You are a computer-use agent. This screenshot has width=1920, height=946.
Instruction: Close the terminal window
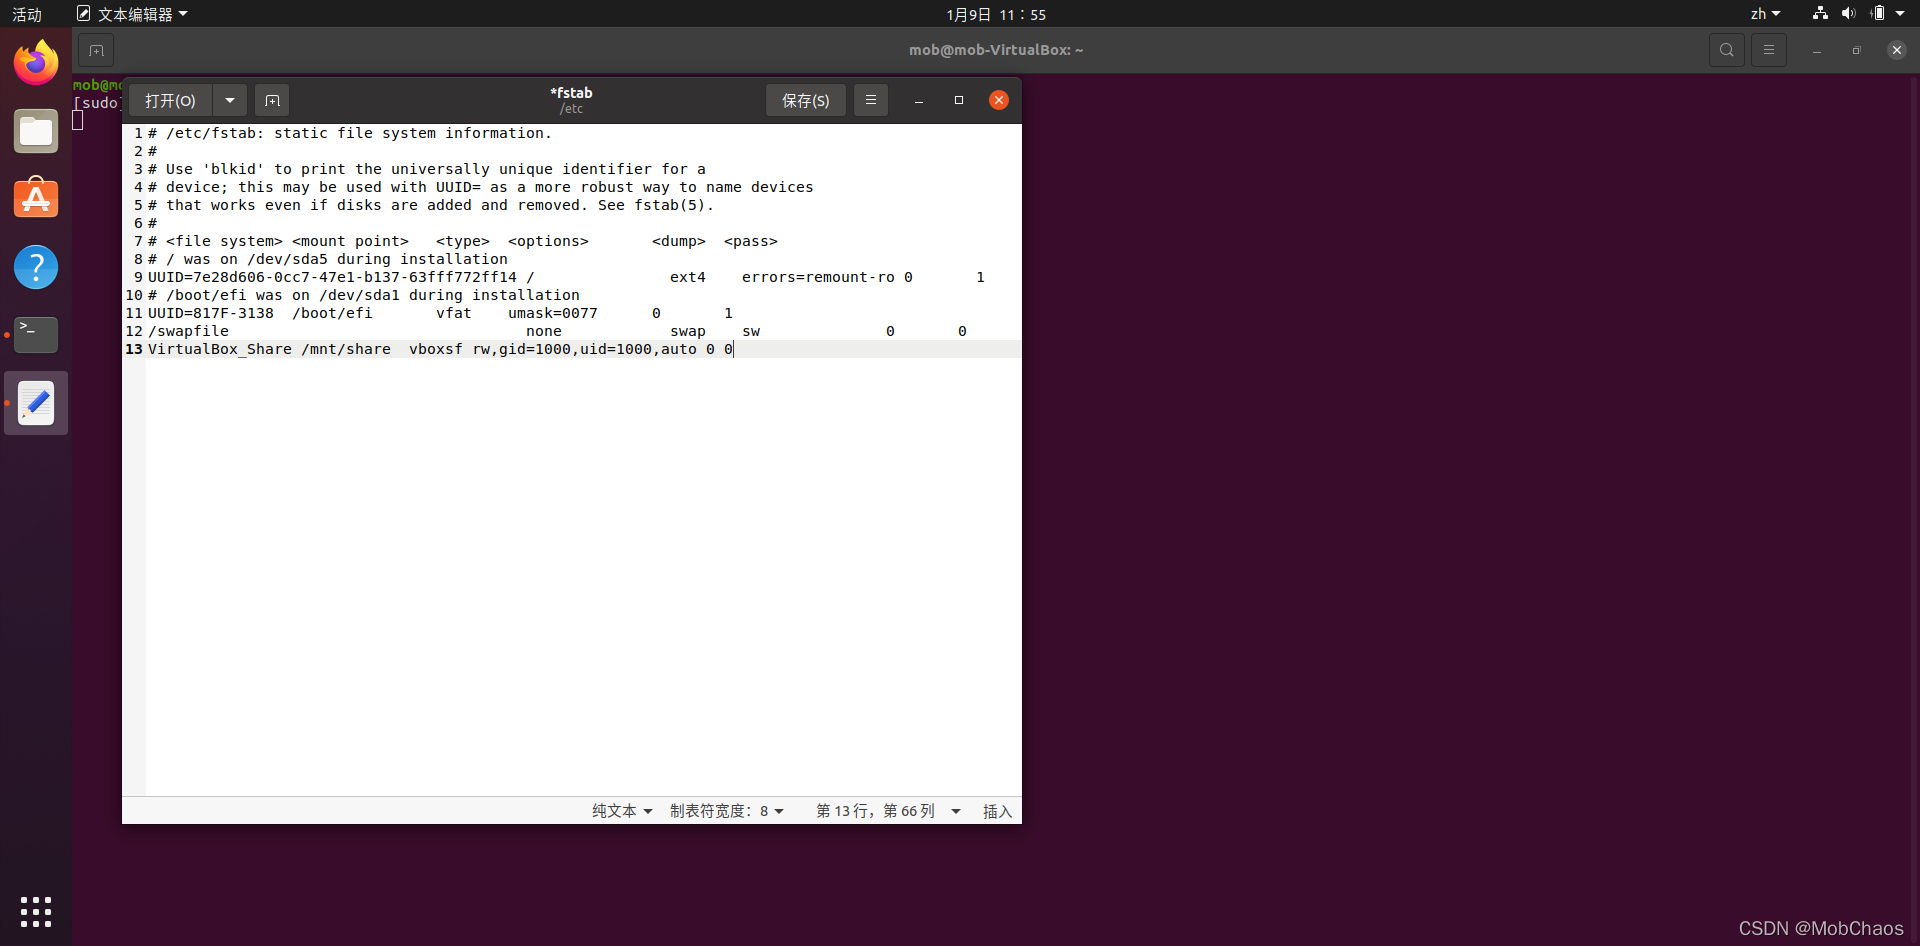coord(1897,50)
